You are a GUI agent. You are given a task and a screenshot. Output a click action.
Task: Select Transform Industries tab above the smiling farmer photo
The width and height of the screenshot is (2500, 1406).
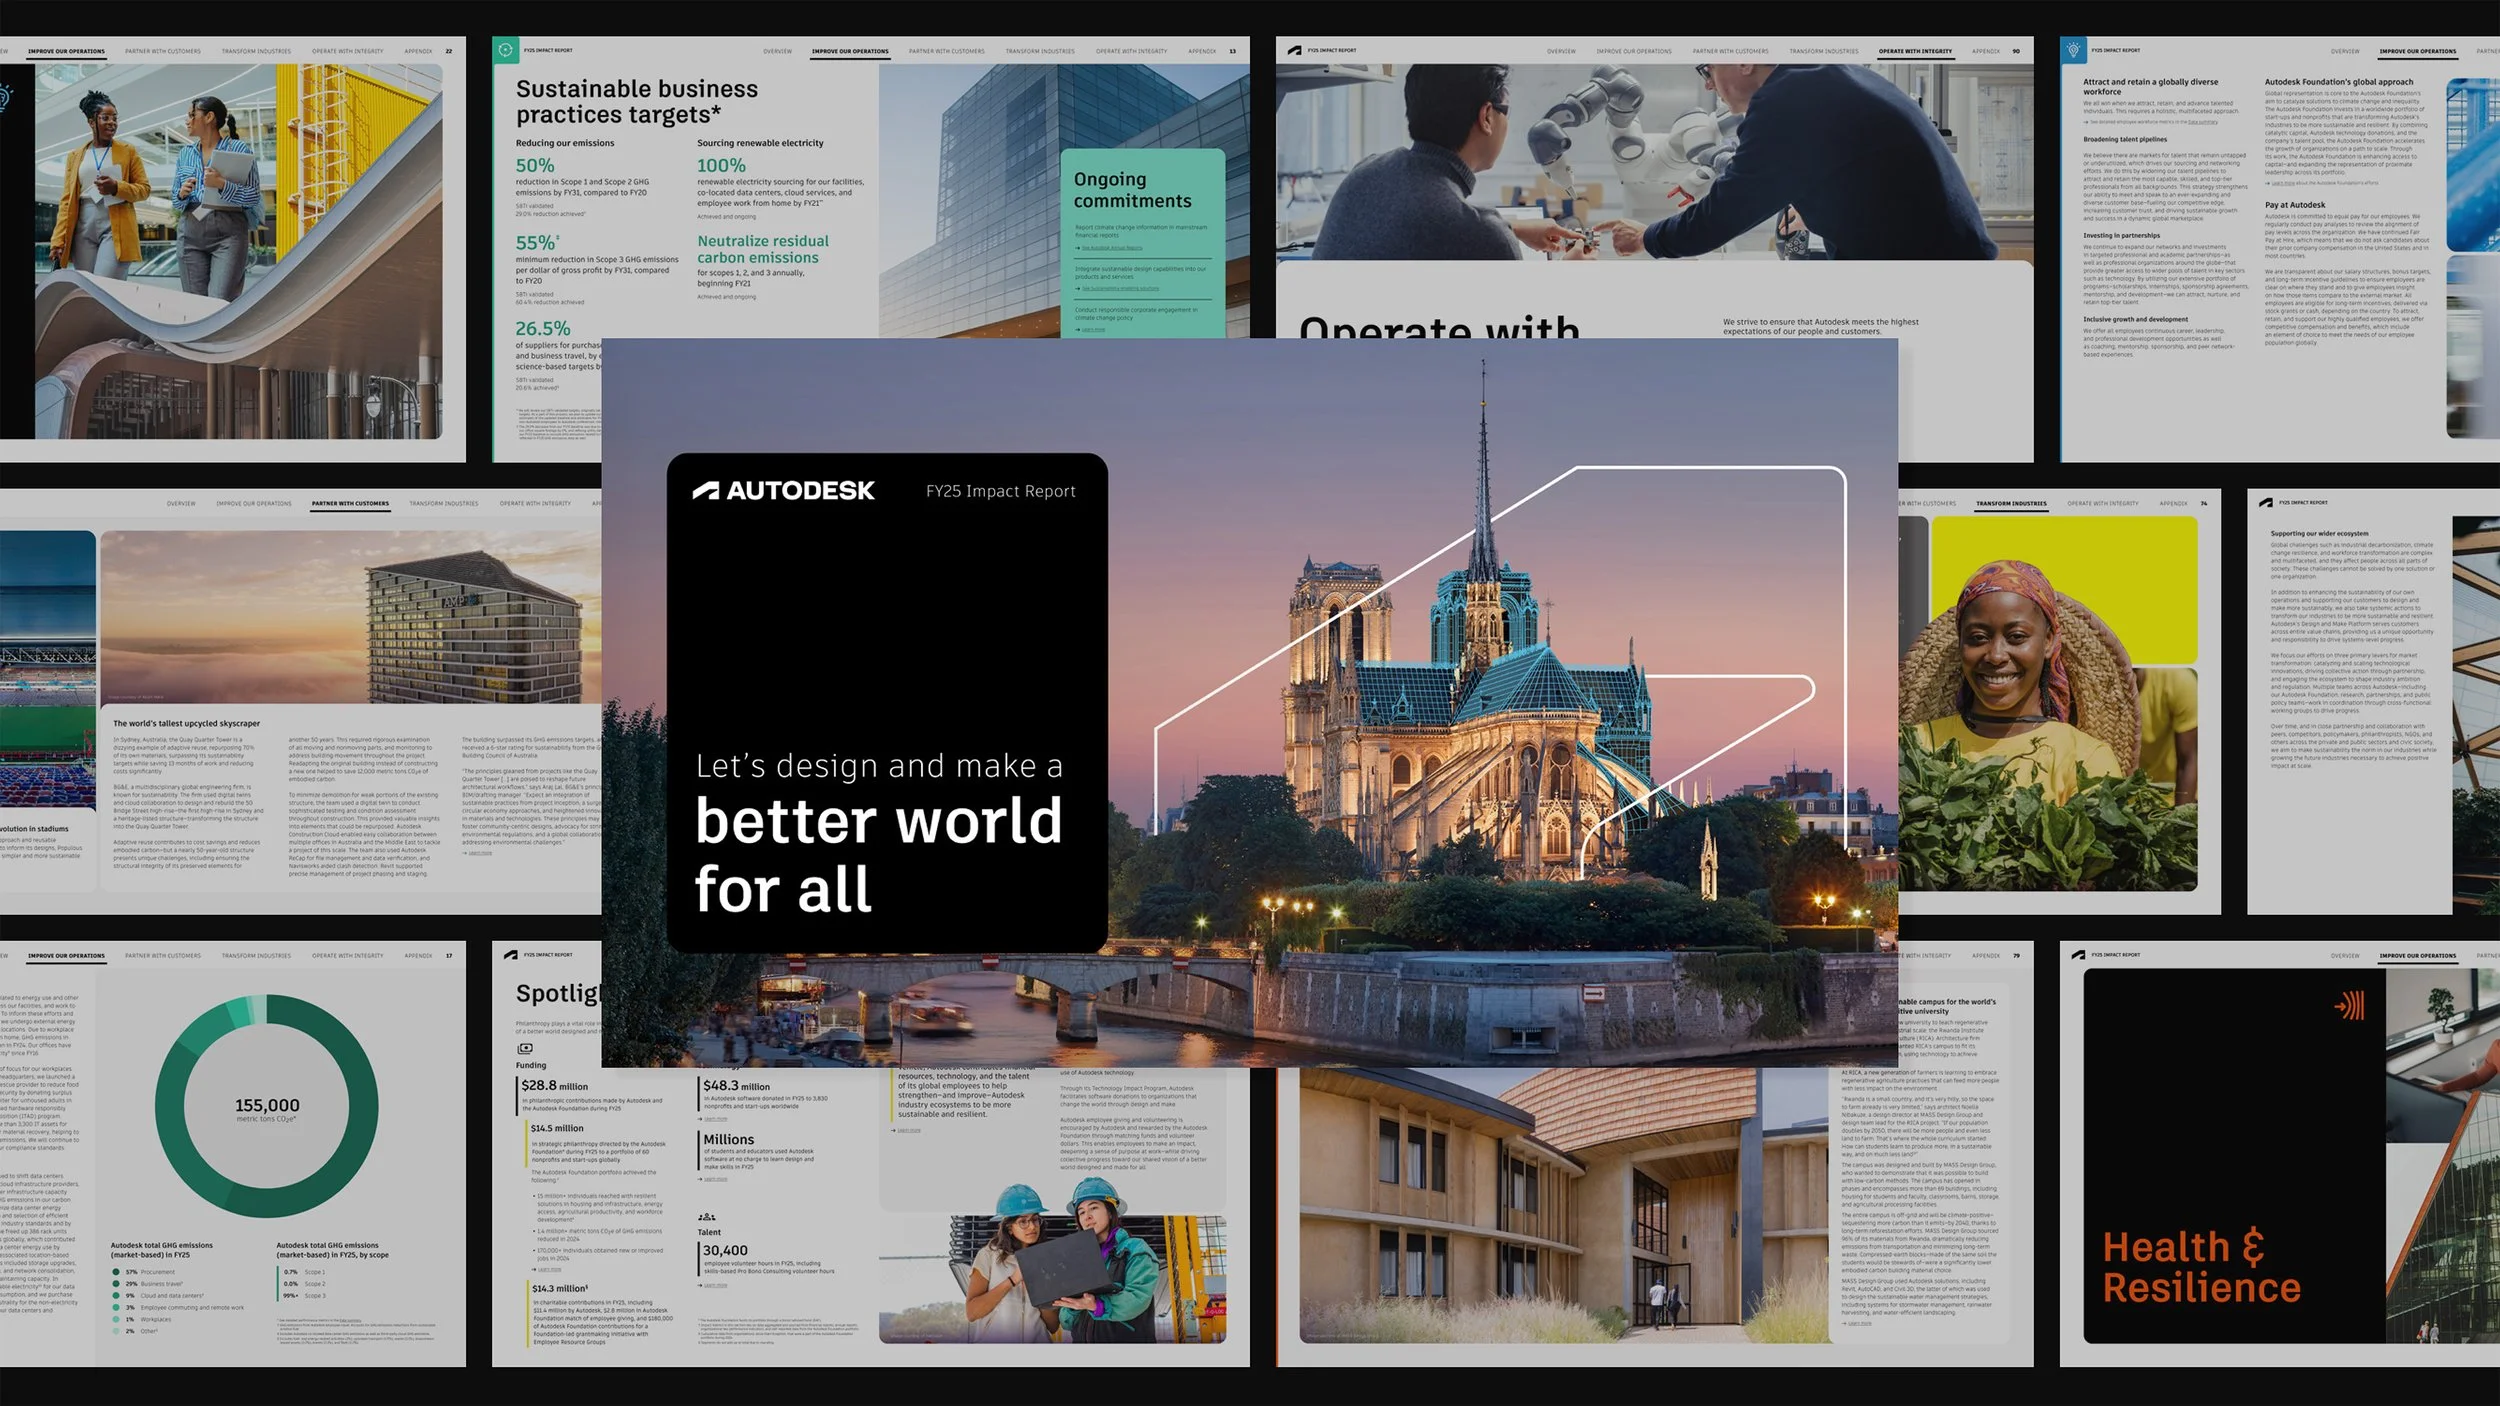point(2011,504)
